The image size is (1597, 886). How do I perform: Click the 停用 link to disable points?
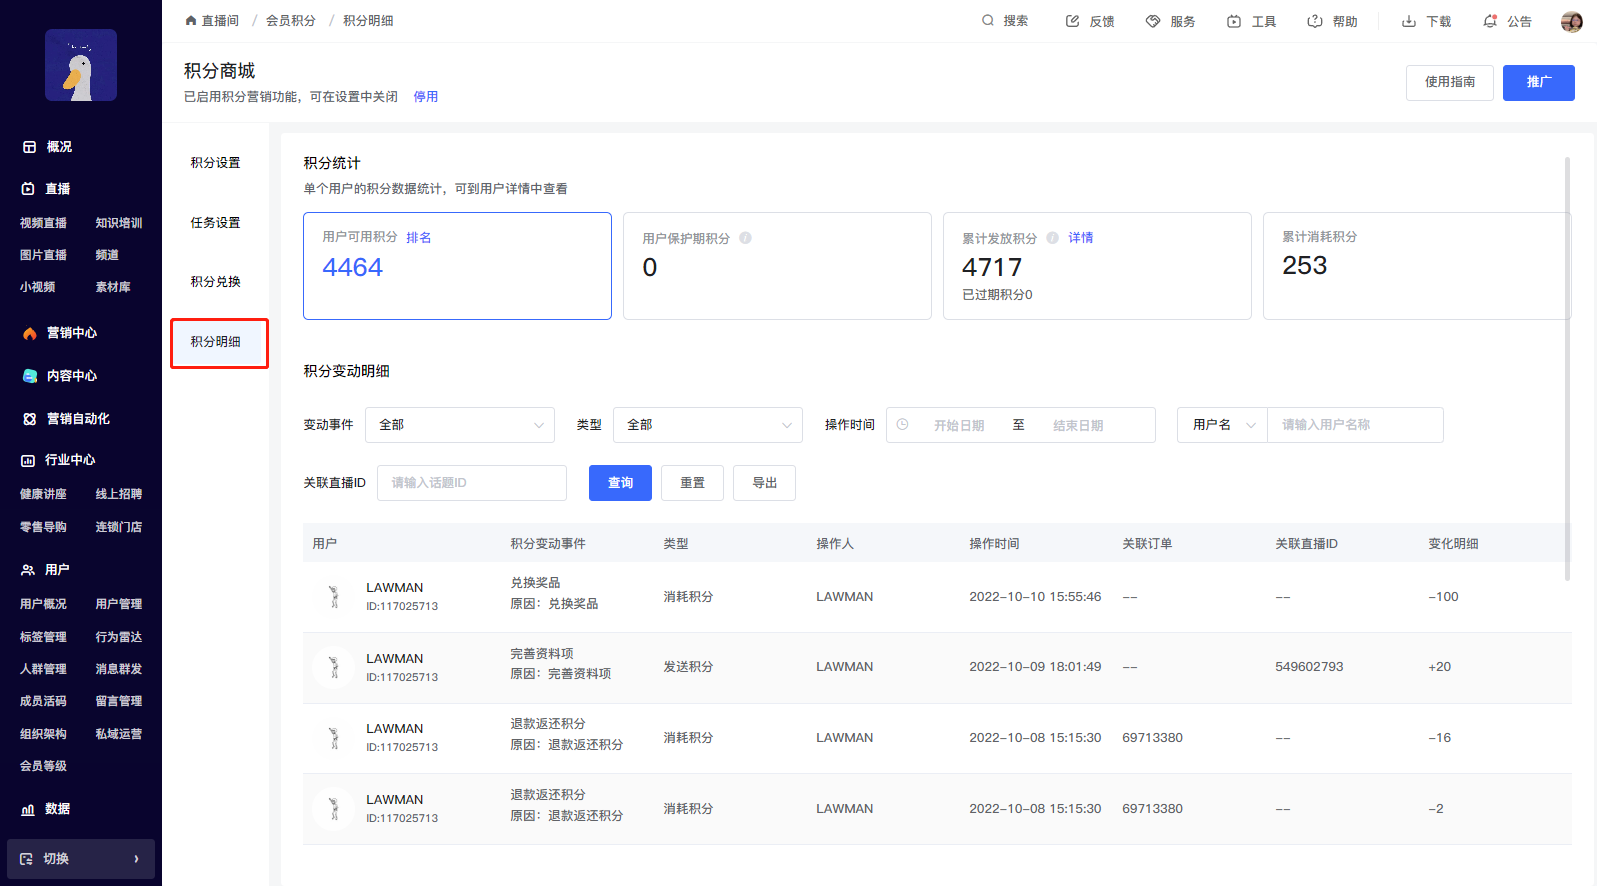pos(426,97)
